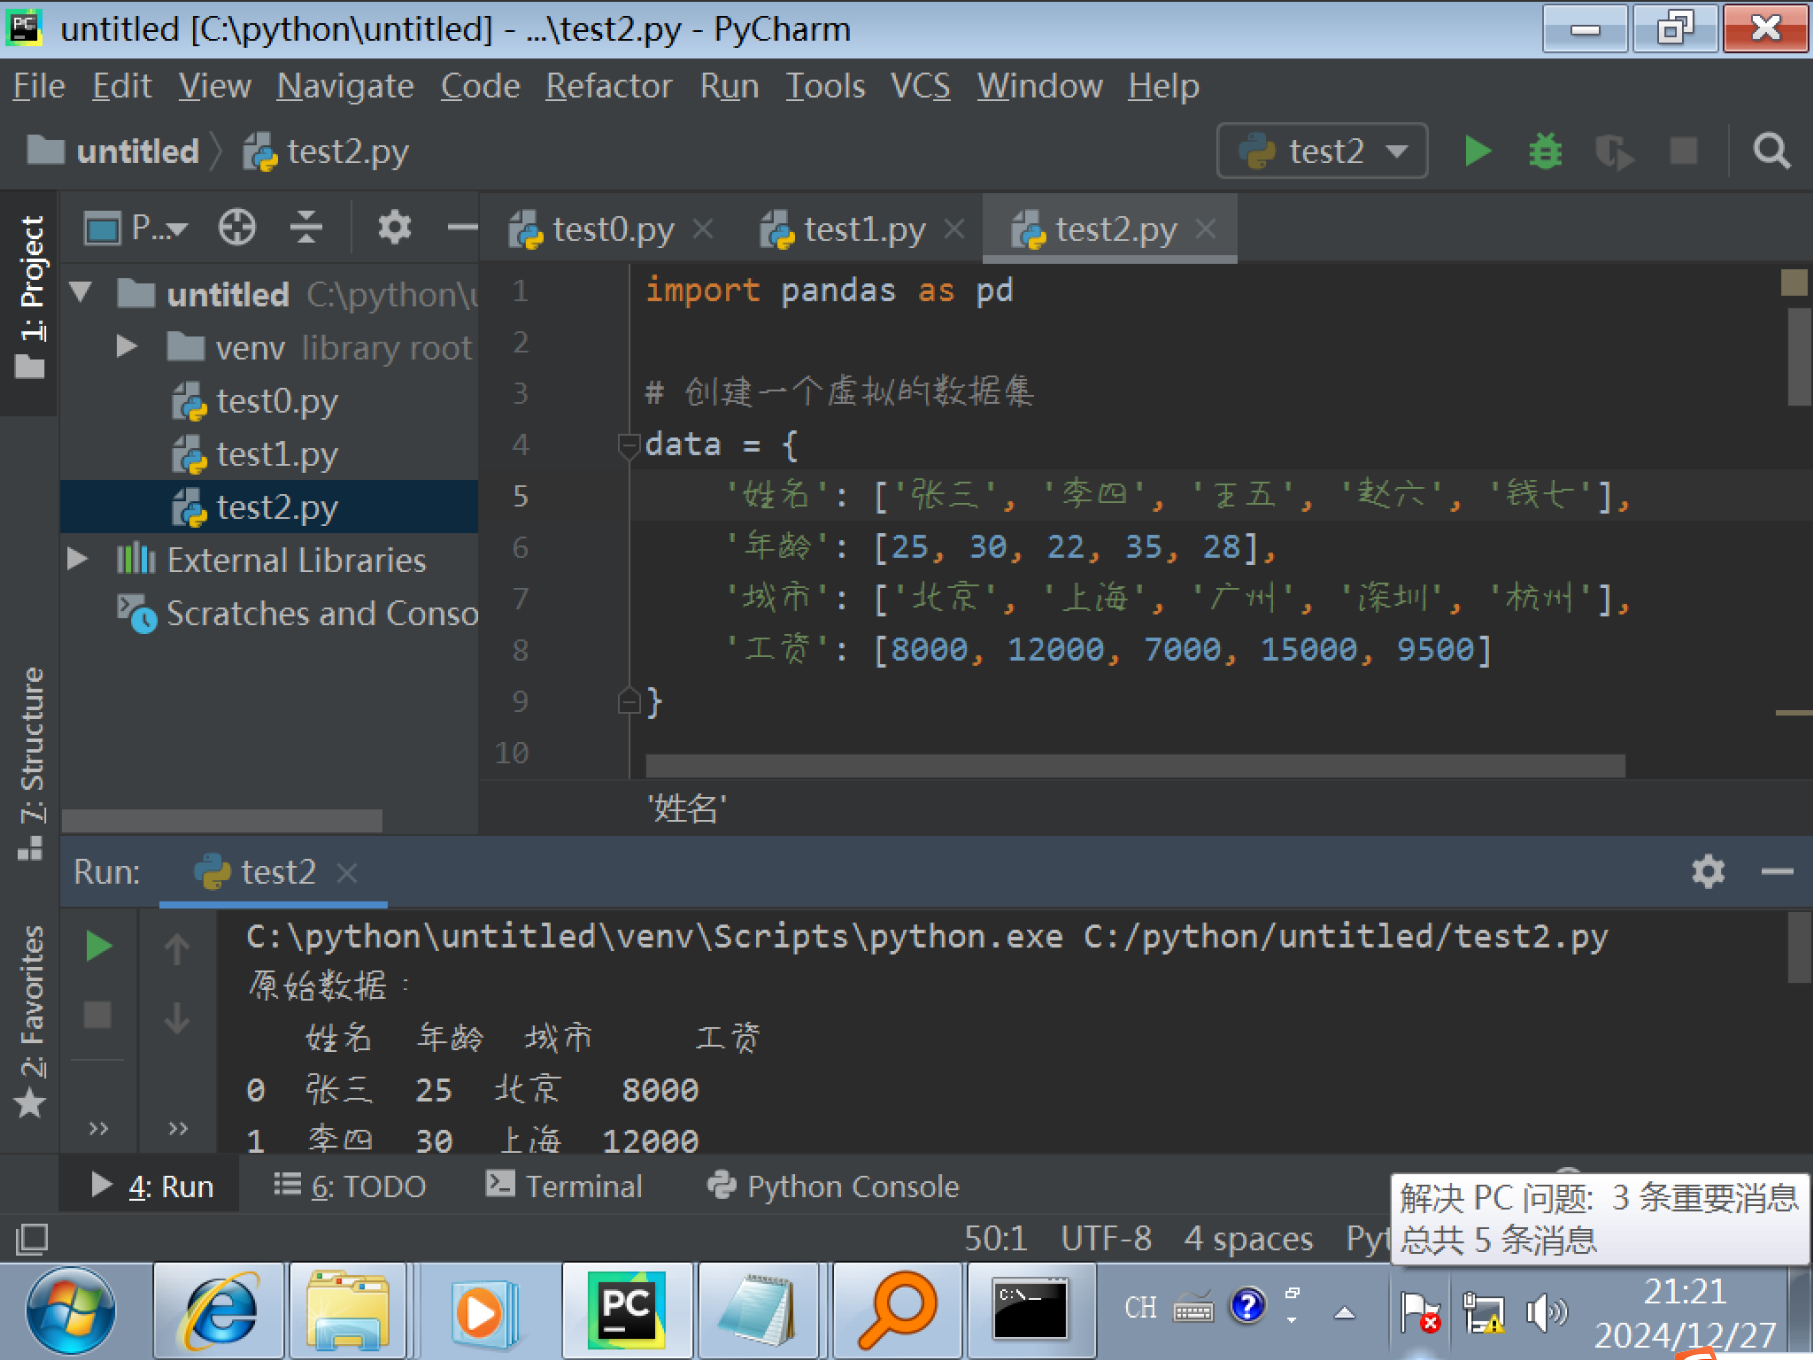The width and height of the screenshot is (1813, 1360).
Task: Open Search Everywhere magnifier
Action: coord(1771,151)
